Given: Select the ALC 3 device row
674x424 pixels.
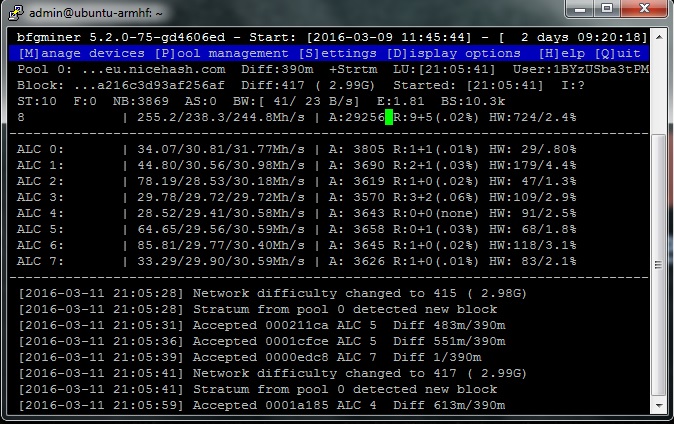Looking at the screenshot, I should tap(300, 198).
